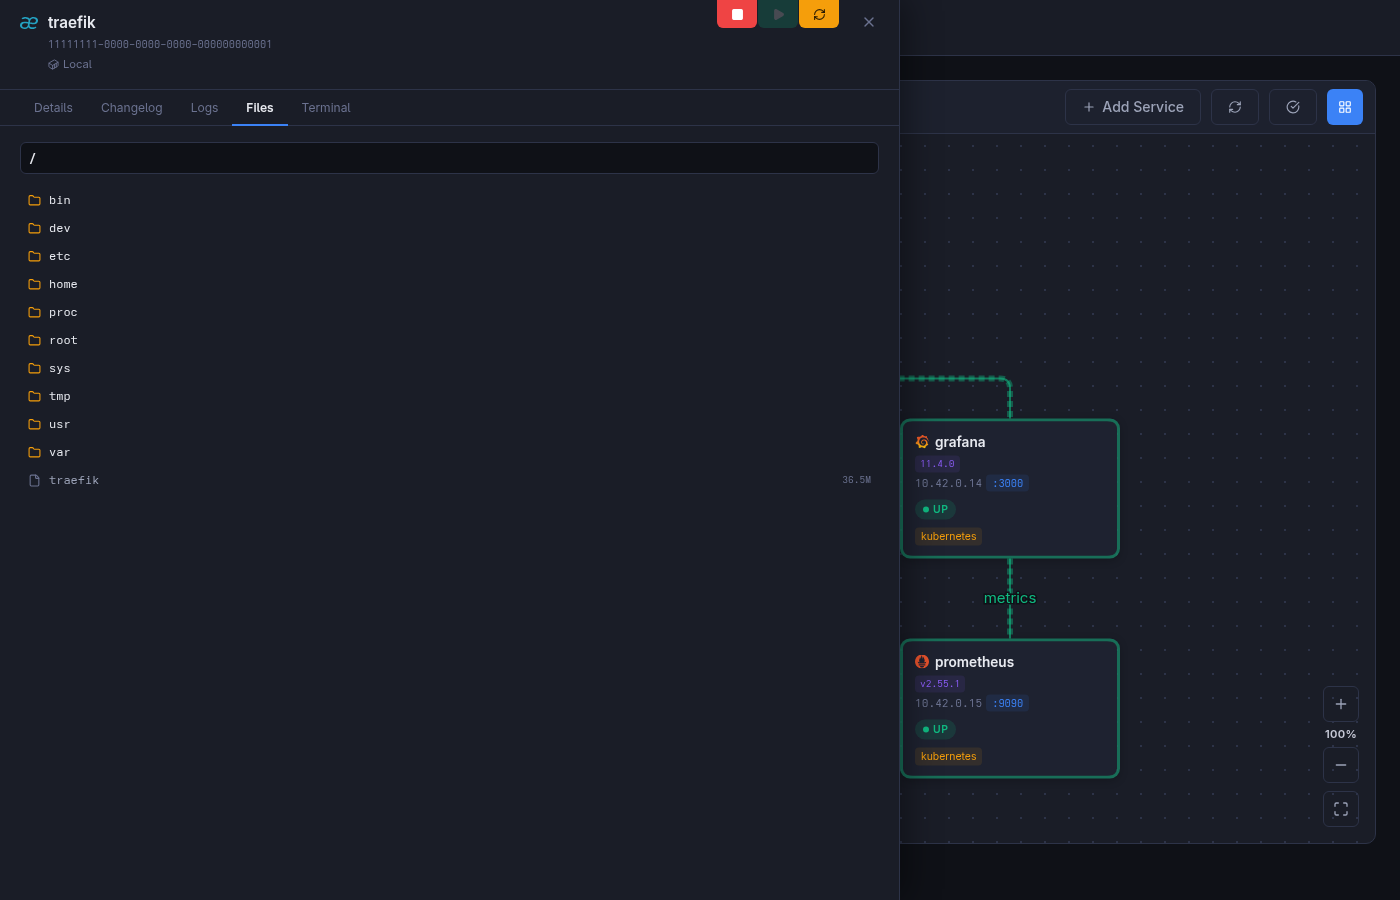The image size is (1400, 900).
Task: Focus the file path input field
Action: [x=449, y=158]
